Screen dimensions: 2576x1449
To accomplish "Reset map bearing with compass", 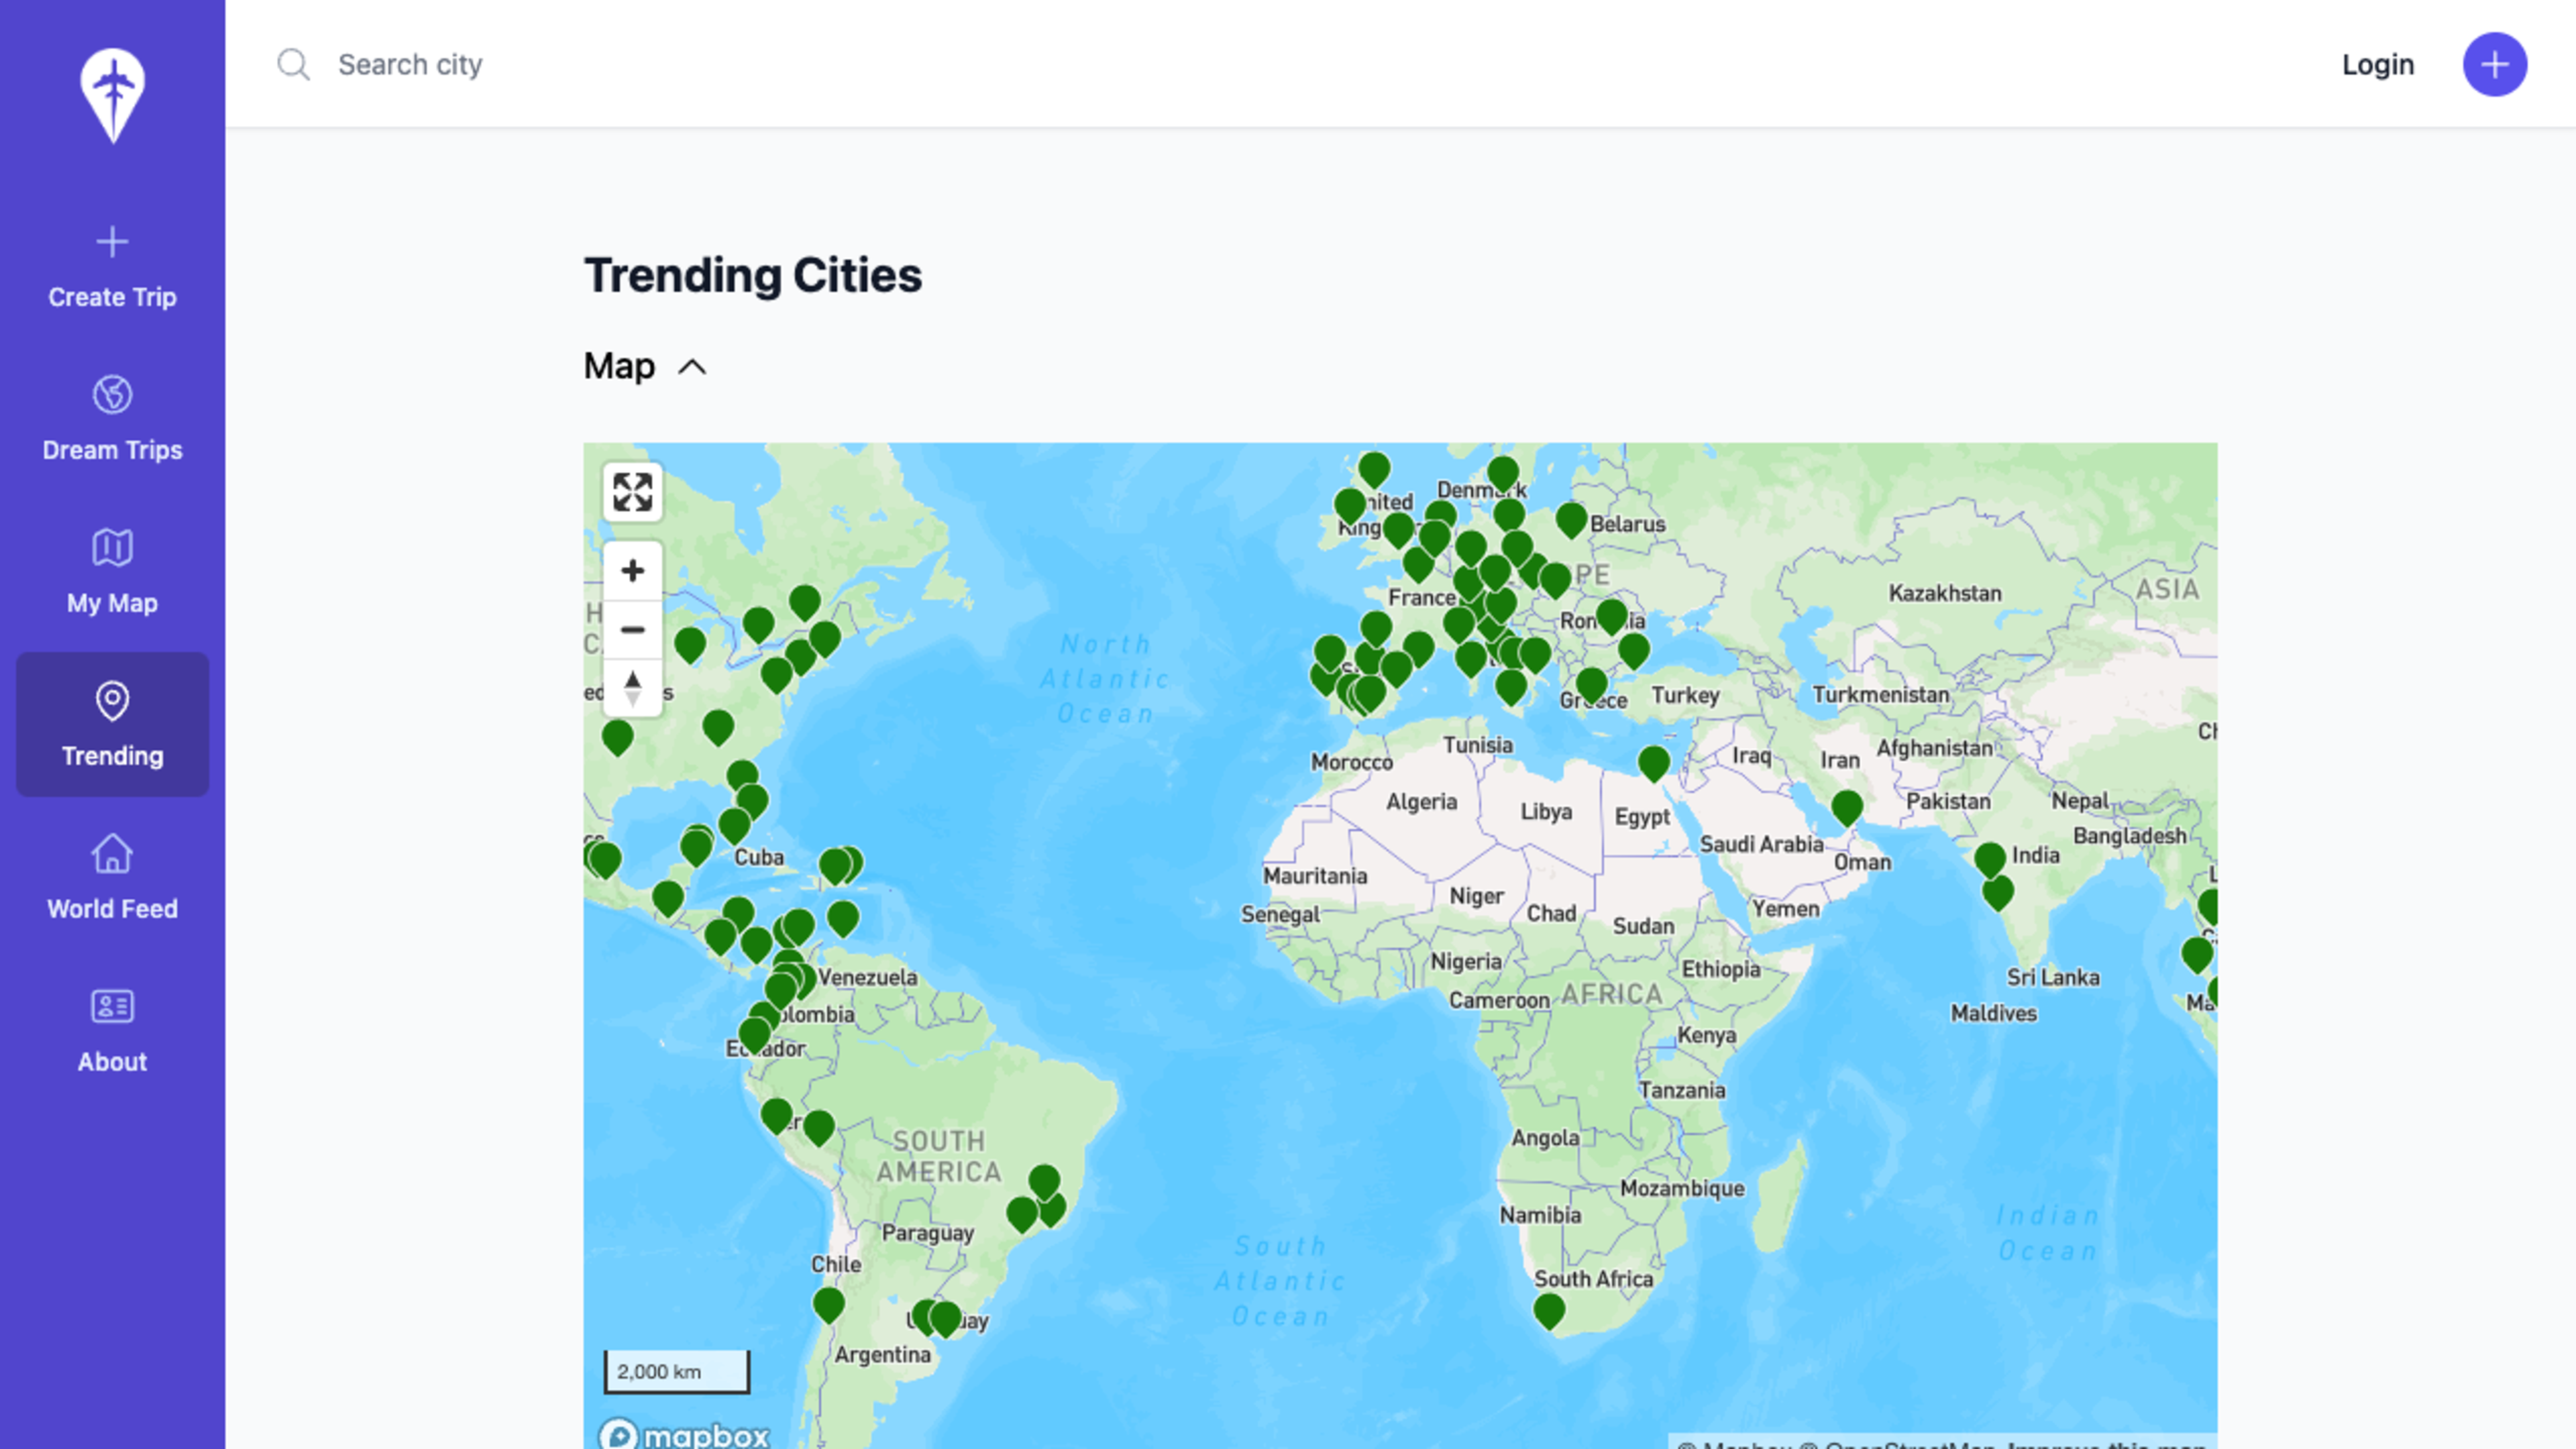I will [x=632, y=688].
